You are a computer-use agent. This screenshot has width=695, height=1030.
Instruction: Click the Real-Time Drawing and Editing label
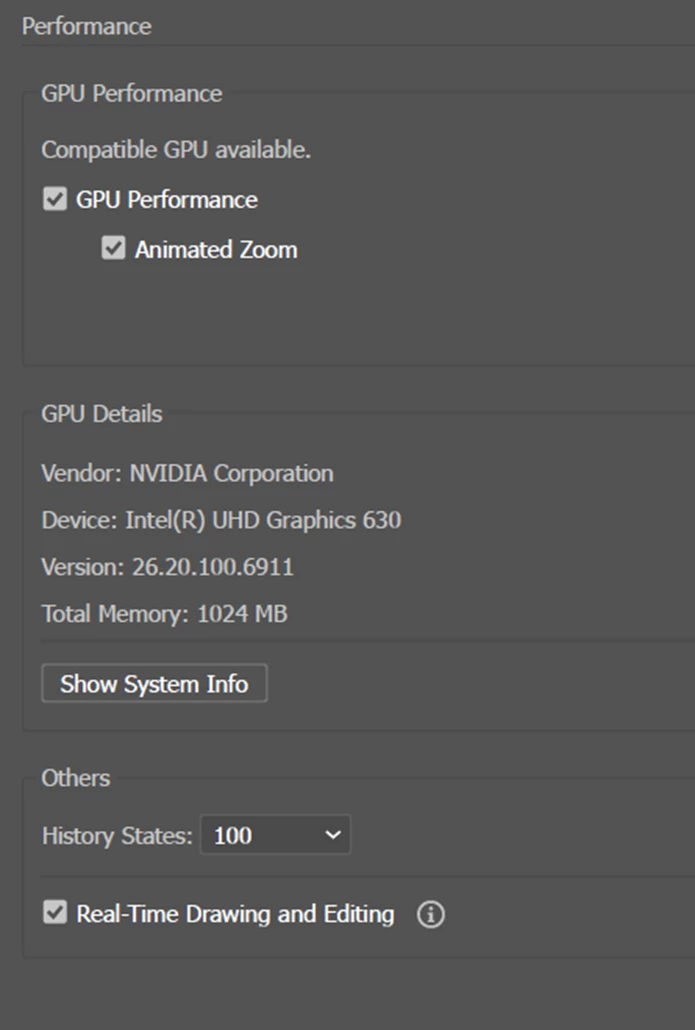coord(235,914)
